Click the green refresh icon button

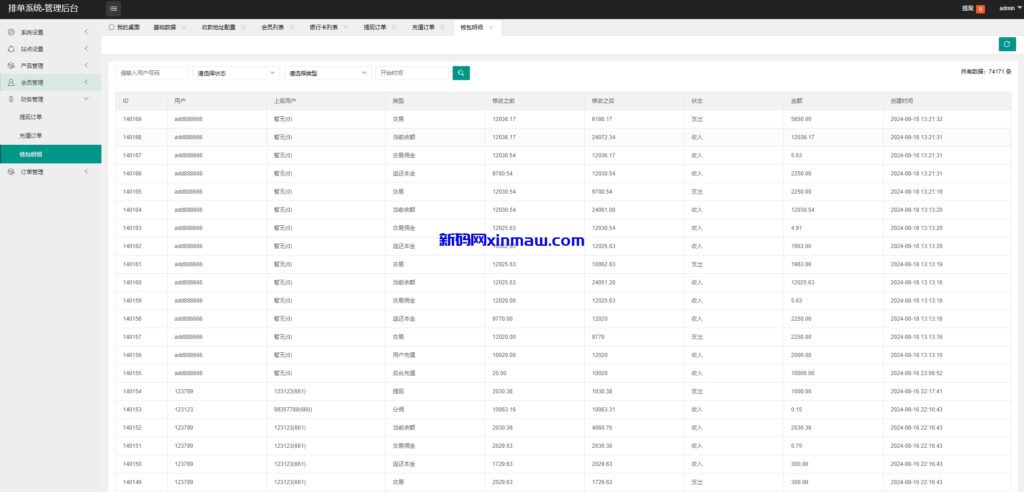click(x=1007, y=44)
